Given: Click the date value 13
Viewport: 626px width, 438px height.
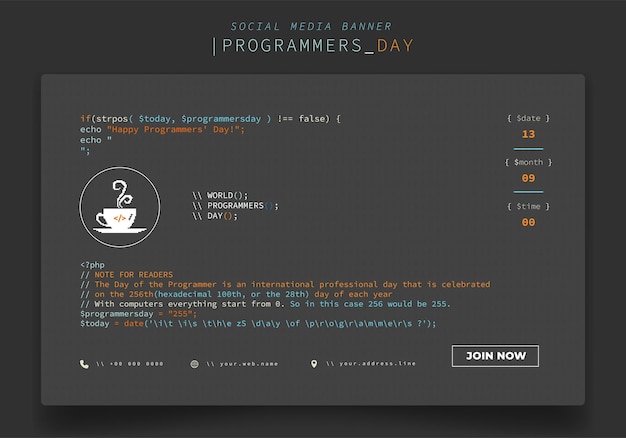Looking at the screenshot, I should (x=528, y=134).
